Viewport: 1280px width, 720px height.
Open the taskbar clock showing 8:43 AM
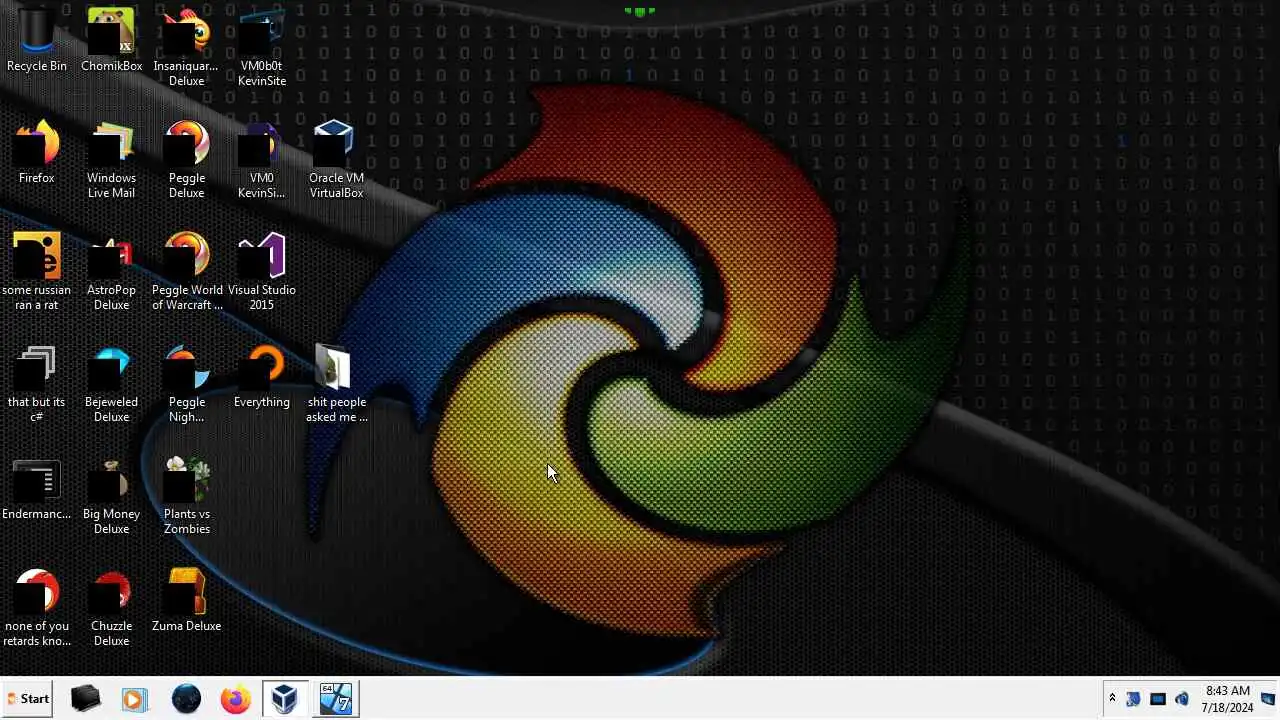tap(1227, 699)
